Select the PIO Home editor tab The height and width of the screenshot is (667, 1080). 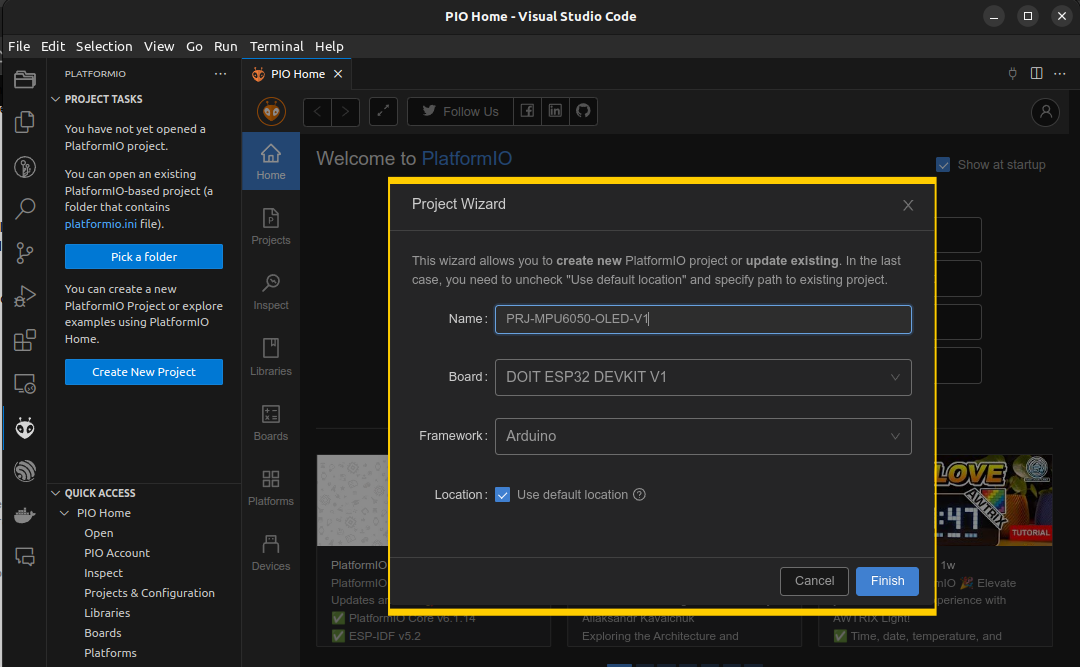pyautogui.click(x=297, y=74)
